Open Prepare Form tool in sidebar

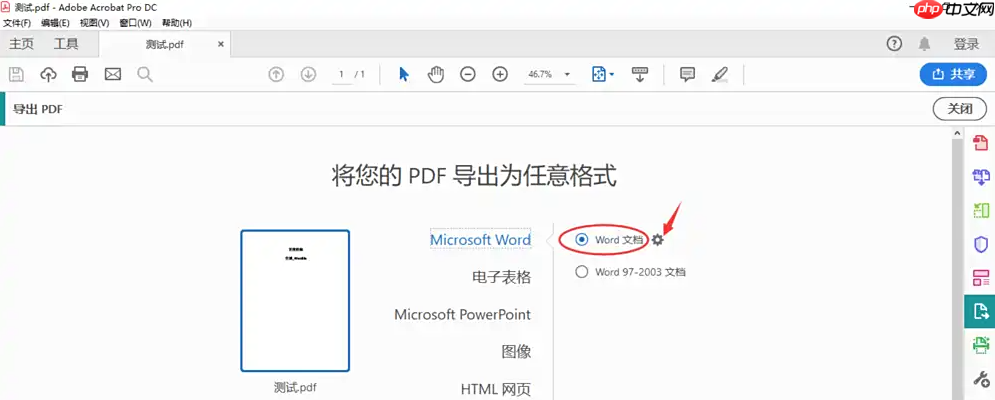[981, 277]
